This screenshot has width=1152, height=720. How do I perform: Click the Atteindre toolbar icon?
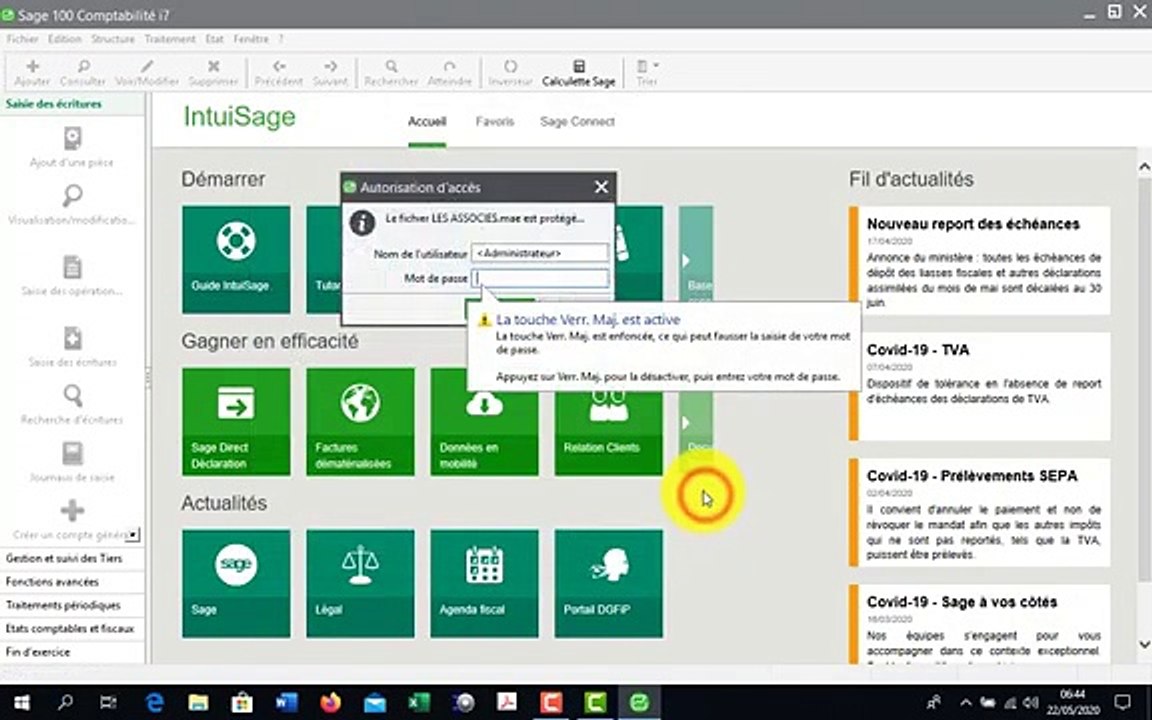pyautogui.click(x=449, y=66)
